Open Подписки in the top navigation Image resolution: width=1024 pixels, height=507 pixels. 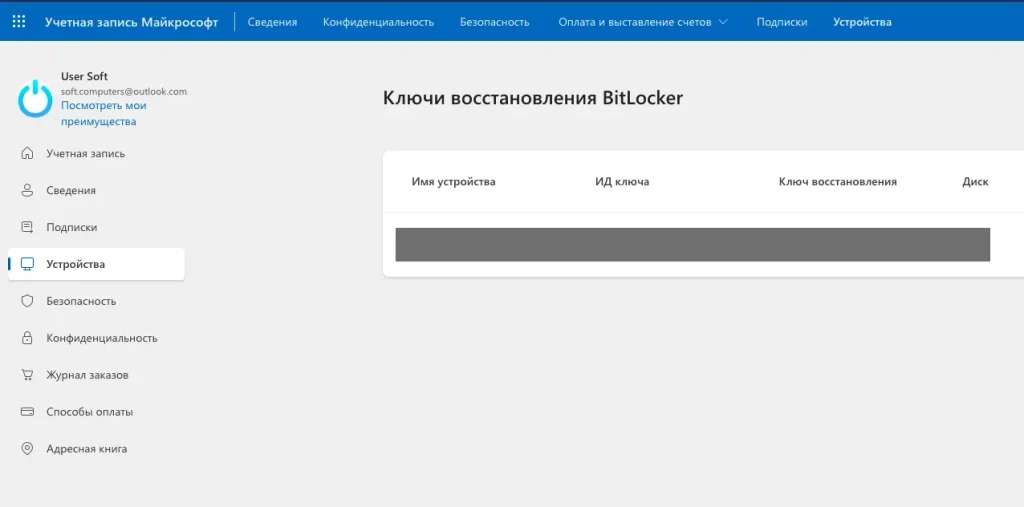coord(781,21)
